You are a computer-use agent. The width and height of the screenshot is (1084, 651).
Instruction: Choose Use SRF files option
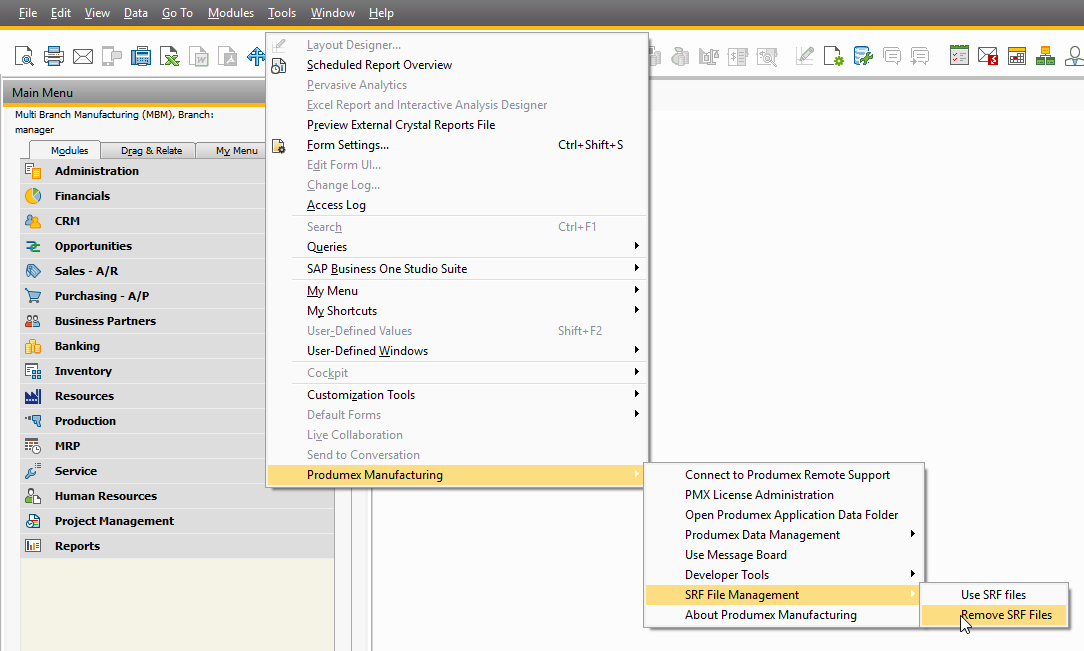[993, 595]
